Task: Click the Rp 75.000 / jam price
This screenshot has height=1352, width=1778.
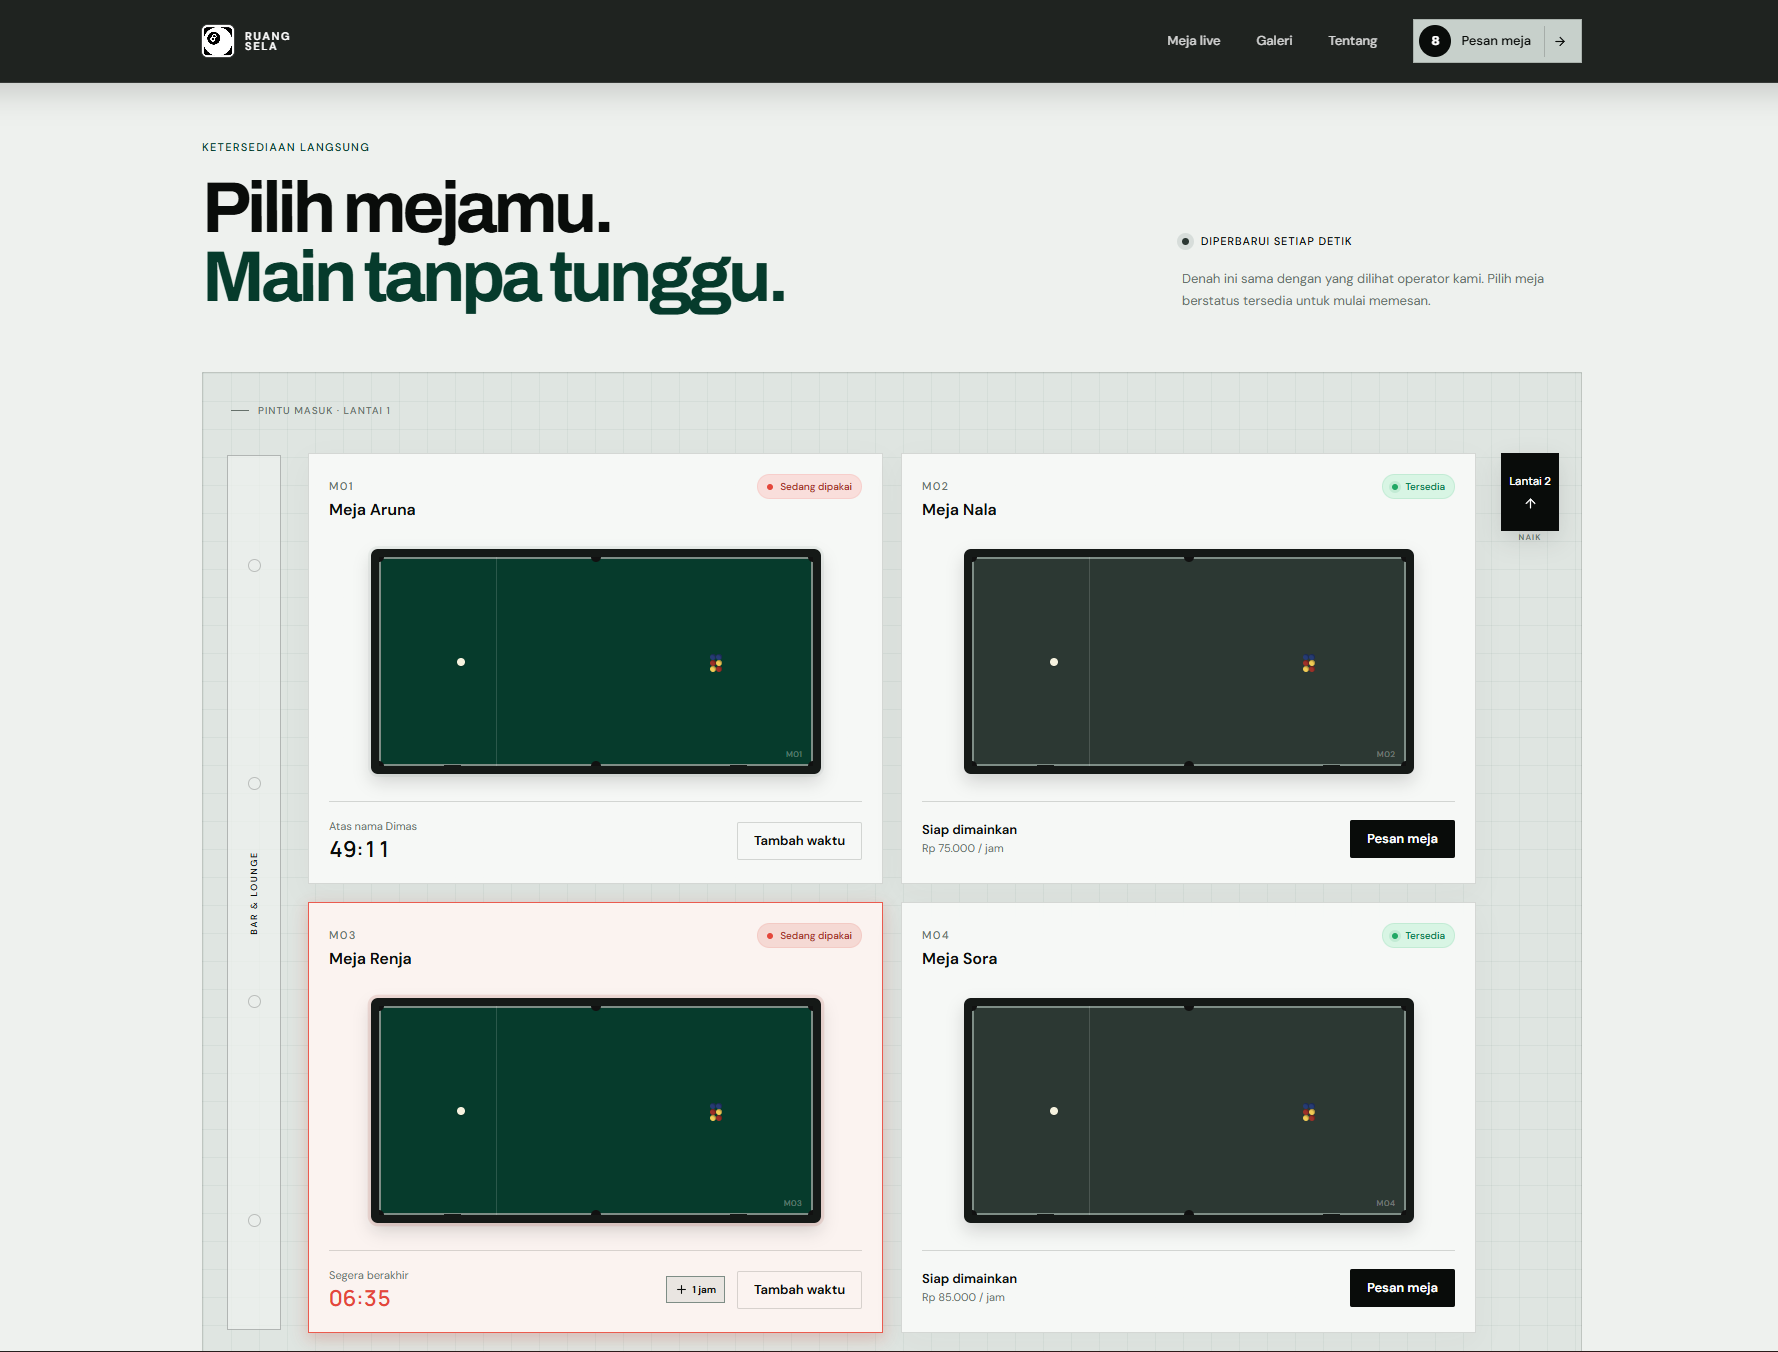Action: 963,849
